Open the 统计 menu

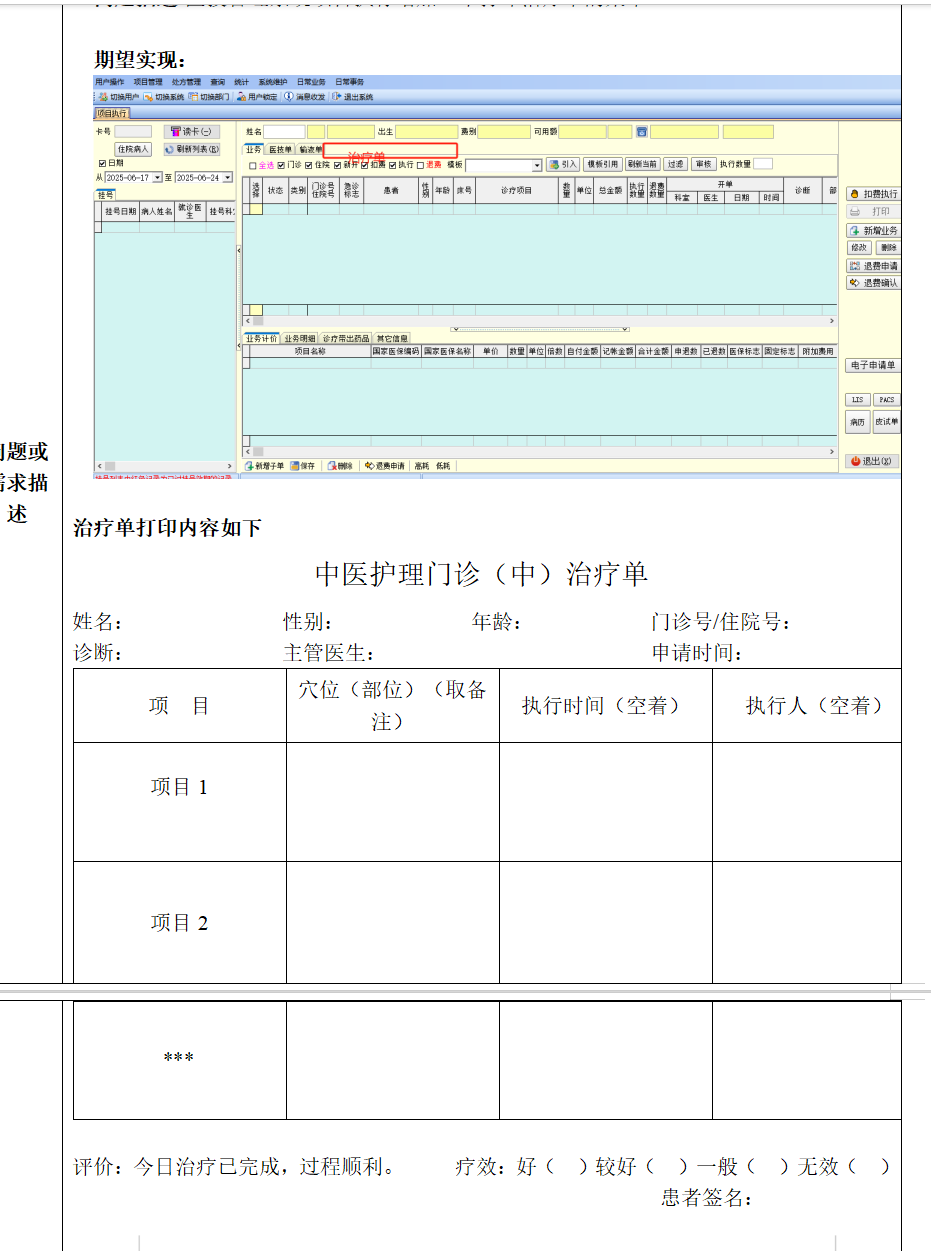(242, 81)
